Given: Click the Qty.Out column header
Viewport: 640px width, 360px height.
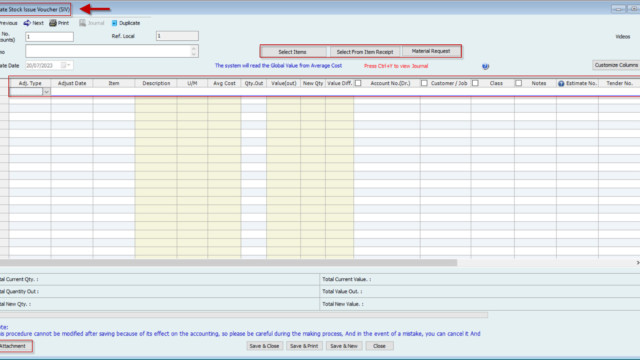Looking at the screenshot, I should [x=253, y=83].
